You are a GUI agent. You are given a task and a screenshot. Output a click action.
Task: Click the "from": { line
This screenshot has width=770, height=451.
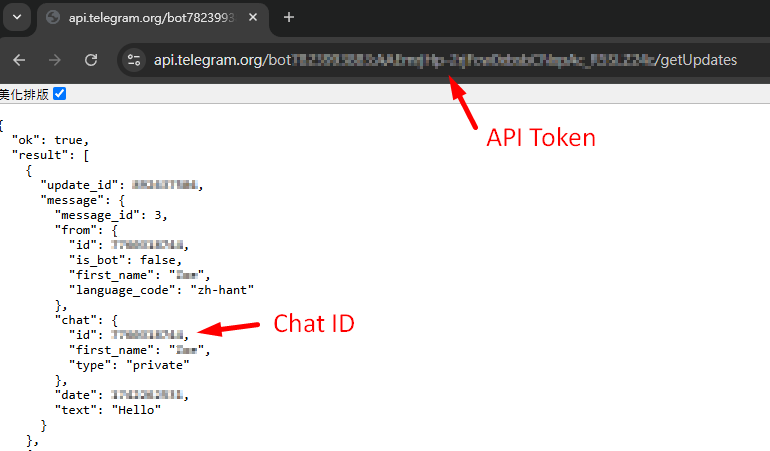[86, 230]
